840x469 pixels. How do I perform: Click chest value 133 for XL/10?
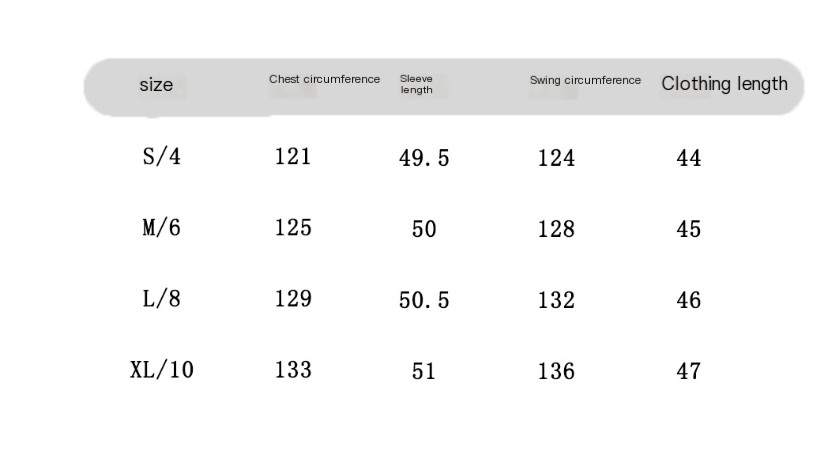click(x=293, y=370)
